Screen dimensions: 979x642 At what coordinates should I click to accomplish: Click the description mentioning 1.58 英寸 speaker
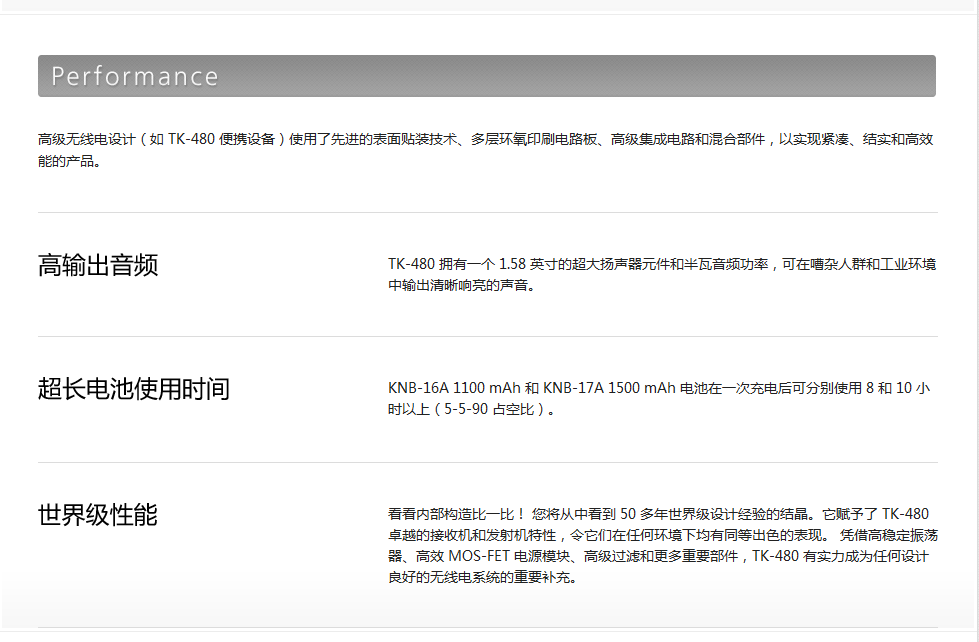click(x=662, y=275)
